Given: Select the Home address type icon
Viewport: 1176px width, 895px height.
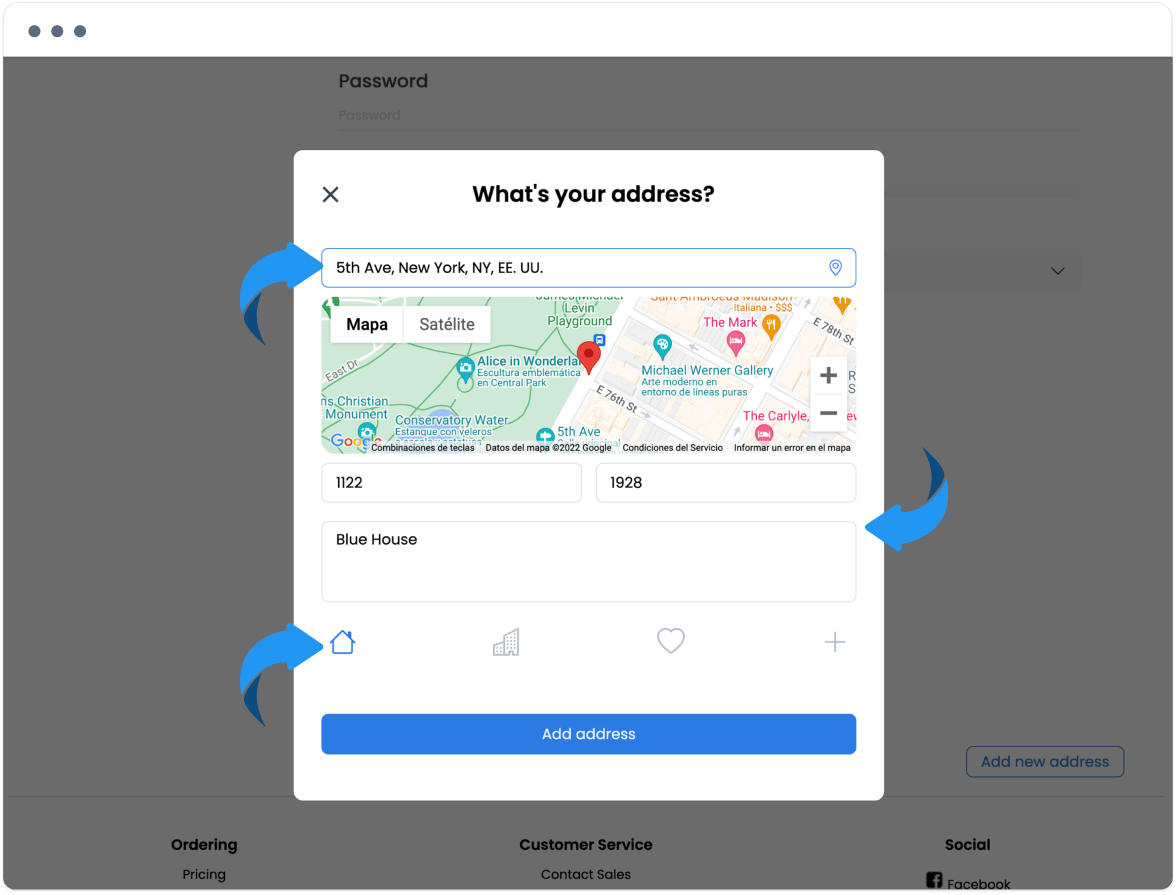Looking at the screenshot, I should (343, 642).
